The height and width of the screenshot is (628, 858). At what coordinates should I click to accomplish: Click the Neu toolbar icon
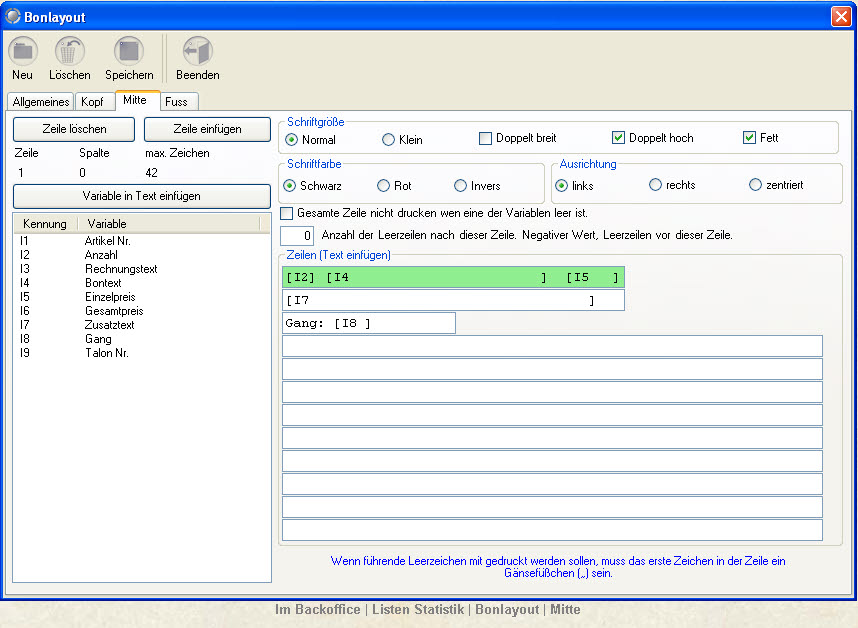coord(23,52)
